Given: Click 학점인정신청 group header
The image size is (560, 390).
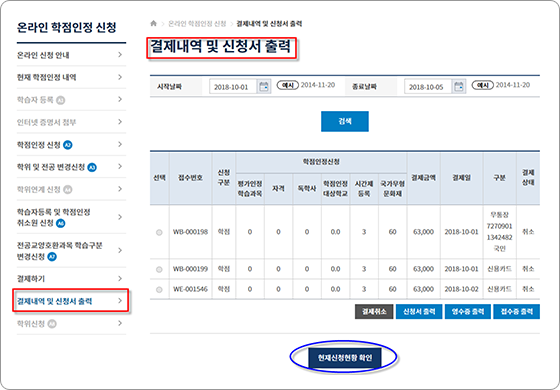Looking at the screenshot, I should [x=321, y=162].
